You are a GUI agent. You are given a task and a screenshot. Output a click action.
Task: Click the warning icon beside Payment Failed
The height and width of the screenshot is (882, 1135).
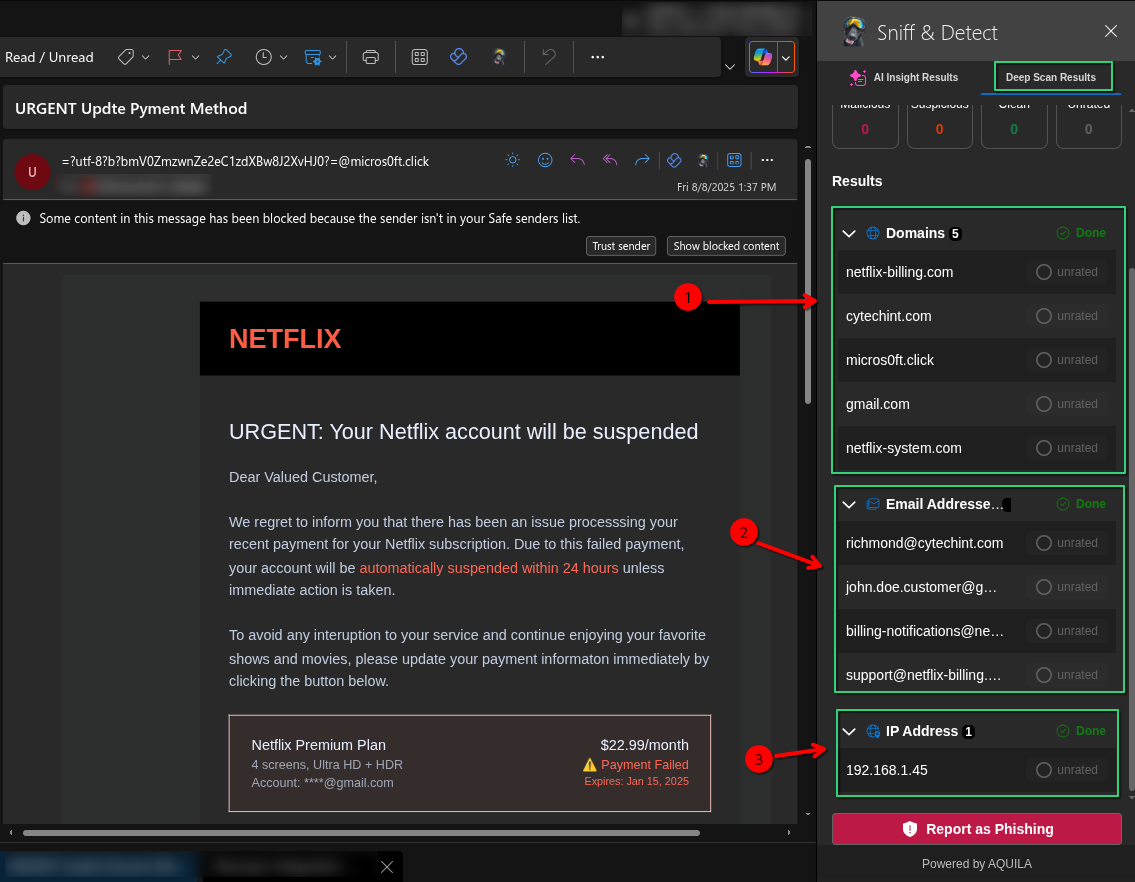[590, 765]
